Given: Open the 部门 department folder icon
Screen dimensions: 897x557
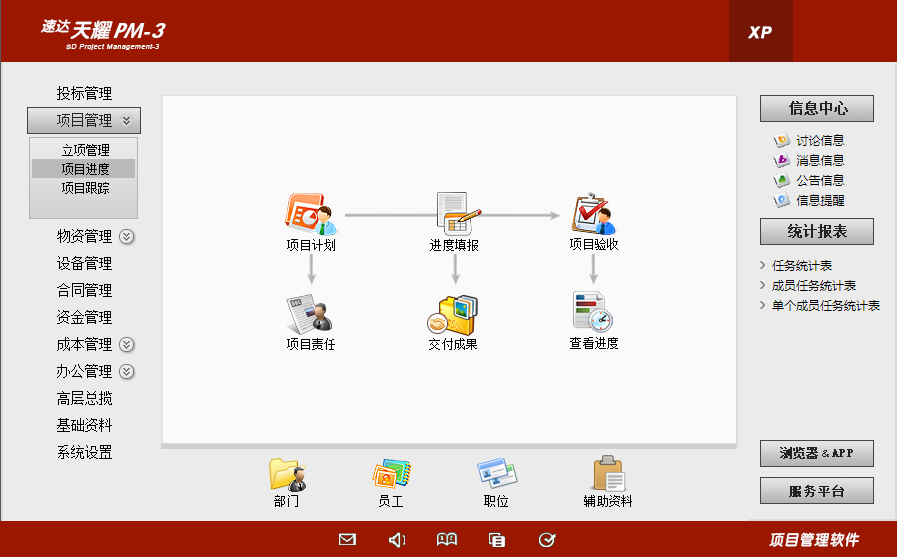Looking at the screenshot, I should point(286,474).
